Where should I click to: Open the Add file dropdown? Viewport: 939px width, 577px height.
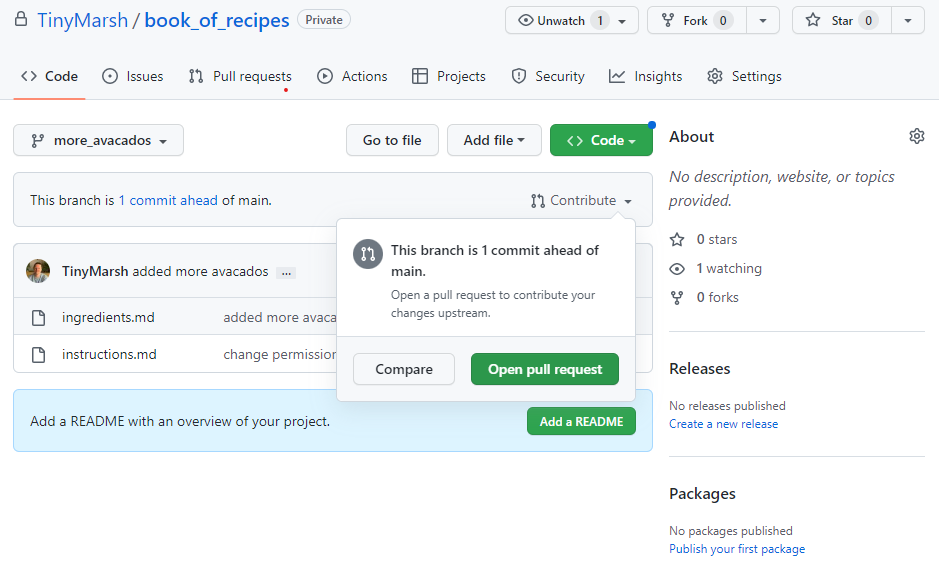494,140
